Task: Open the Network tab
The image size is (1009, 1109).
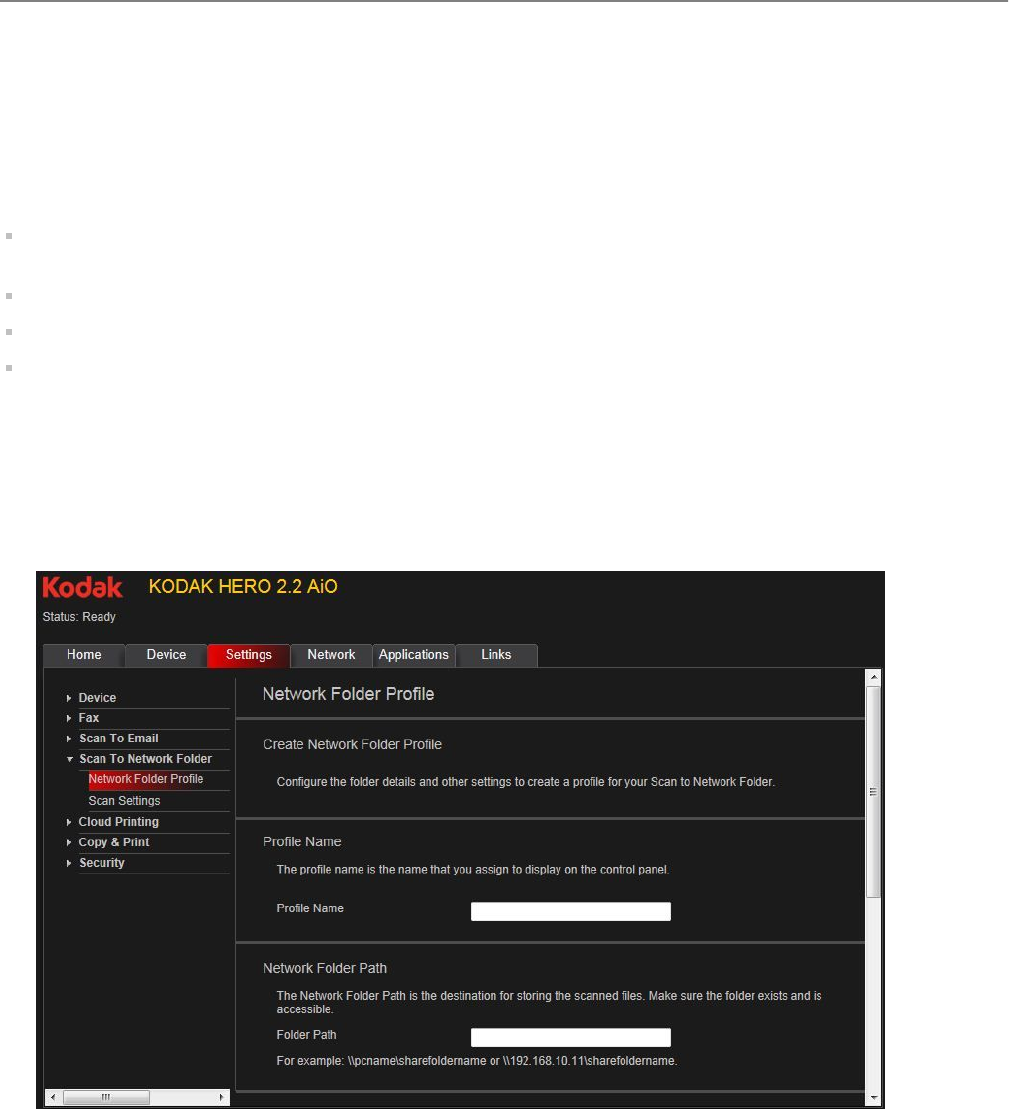Action: click(331, 655)
